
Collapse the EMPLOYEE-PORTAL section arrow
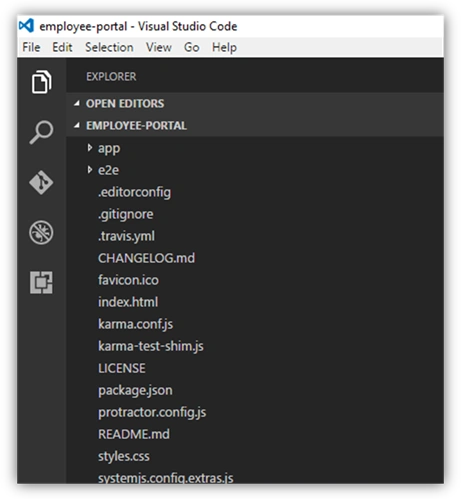(77, 125)
